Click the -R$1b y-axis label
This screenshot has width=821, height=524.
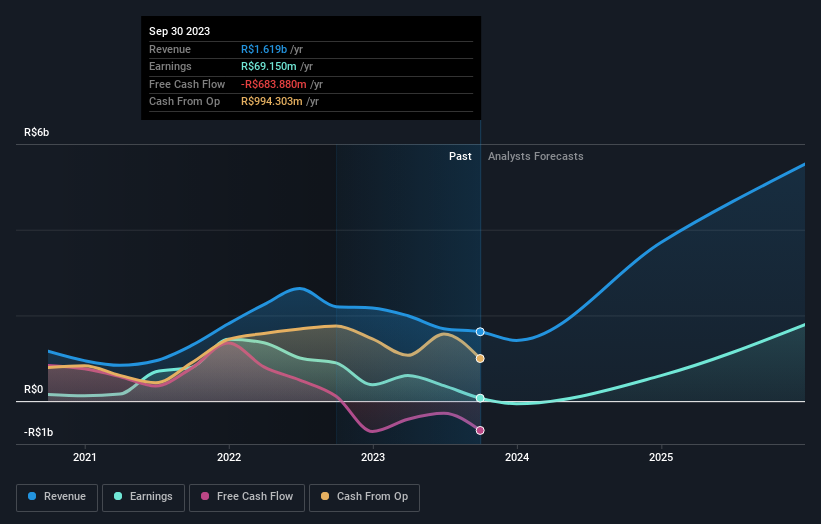click(x=38, y=432)
